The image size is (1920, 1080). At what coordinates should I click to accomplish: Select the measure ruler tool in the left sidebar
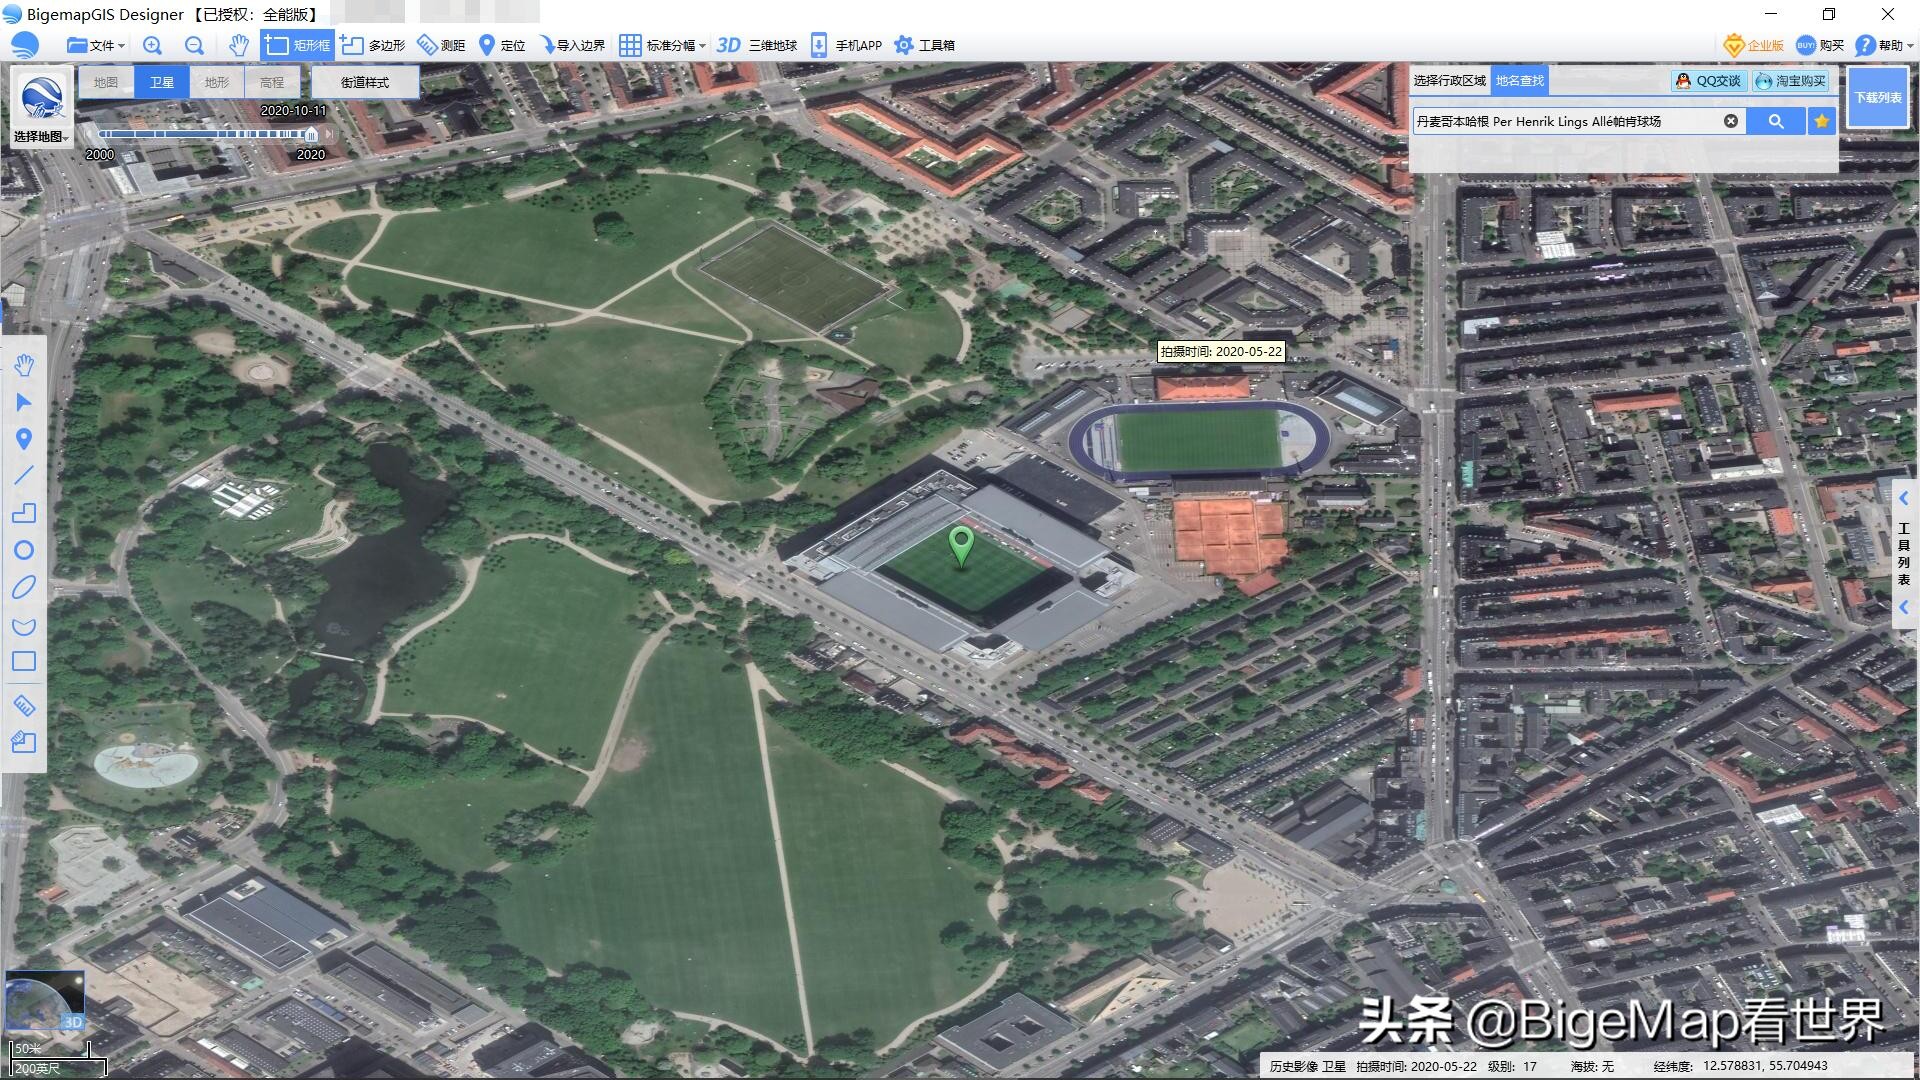coord(25,705)
